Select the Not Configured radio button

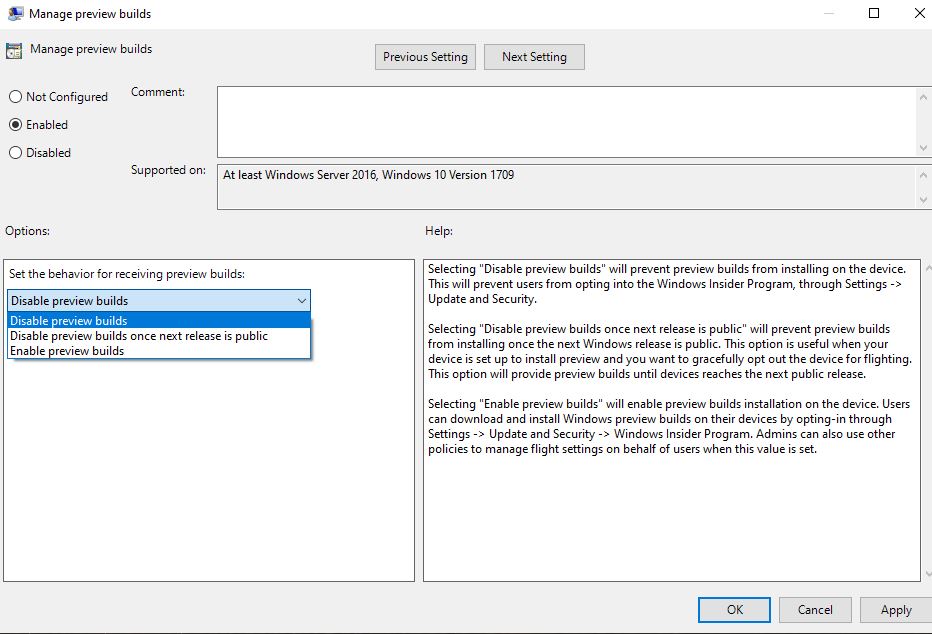(x=15, y=97)
